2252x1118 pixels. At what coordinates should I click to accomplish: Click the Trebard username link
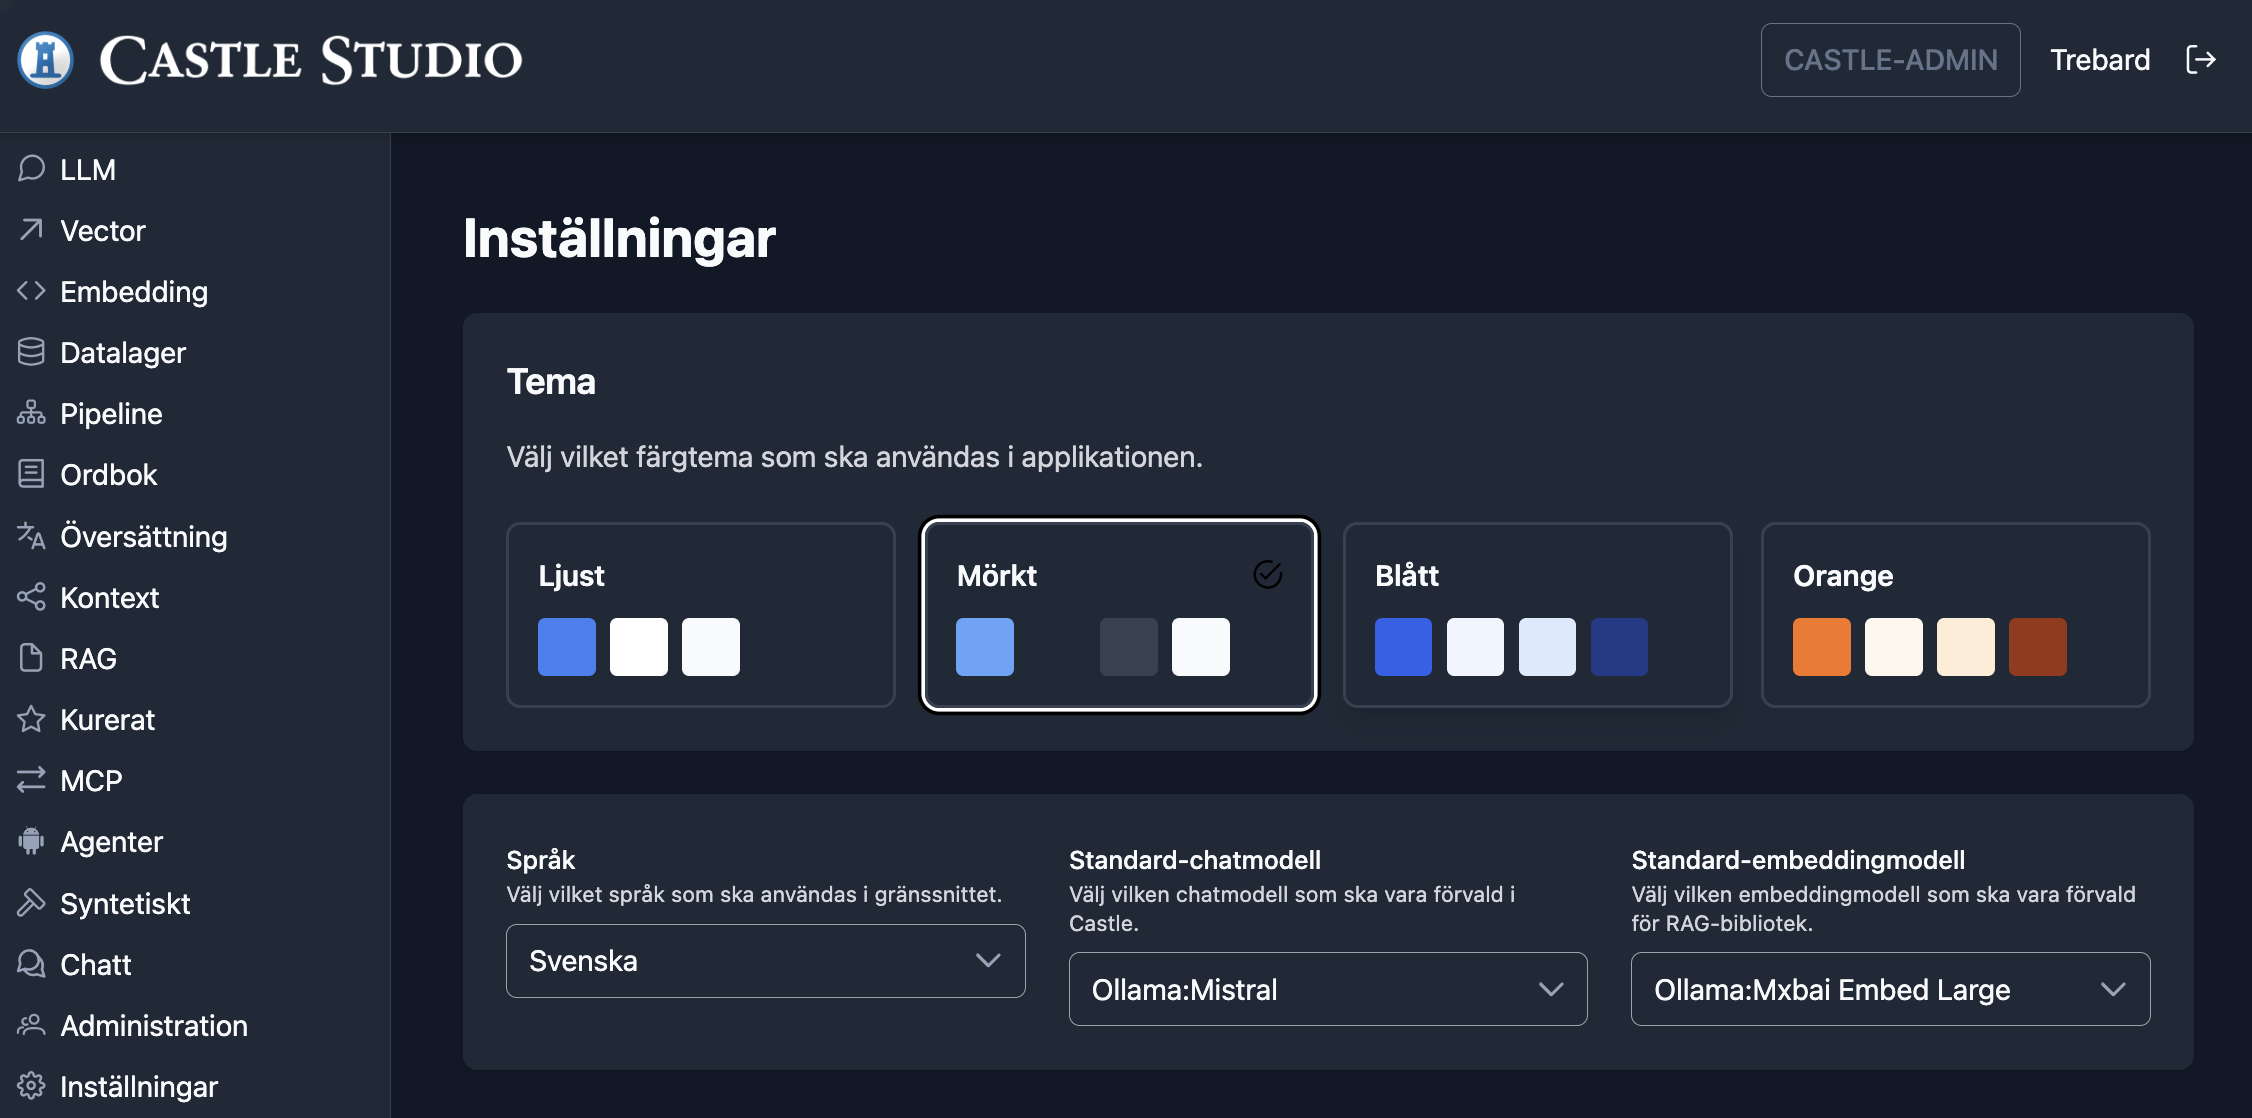tap(2099, 60)
